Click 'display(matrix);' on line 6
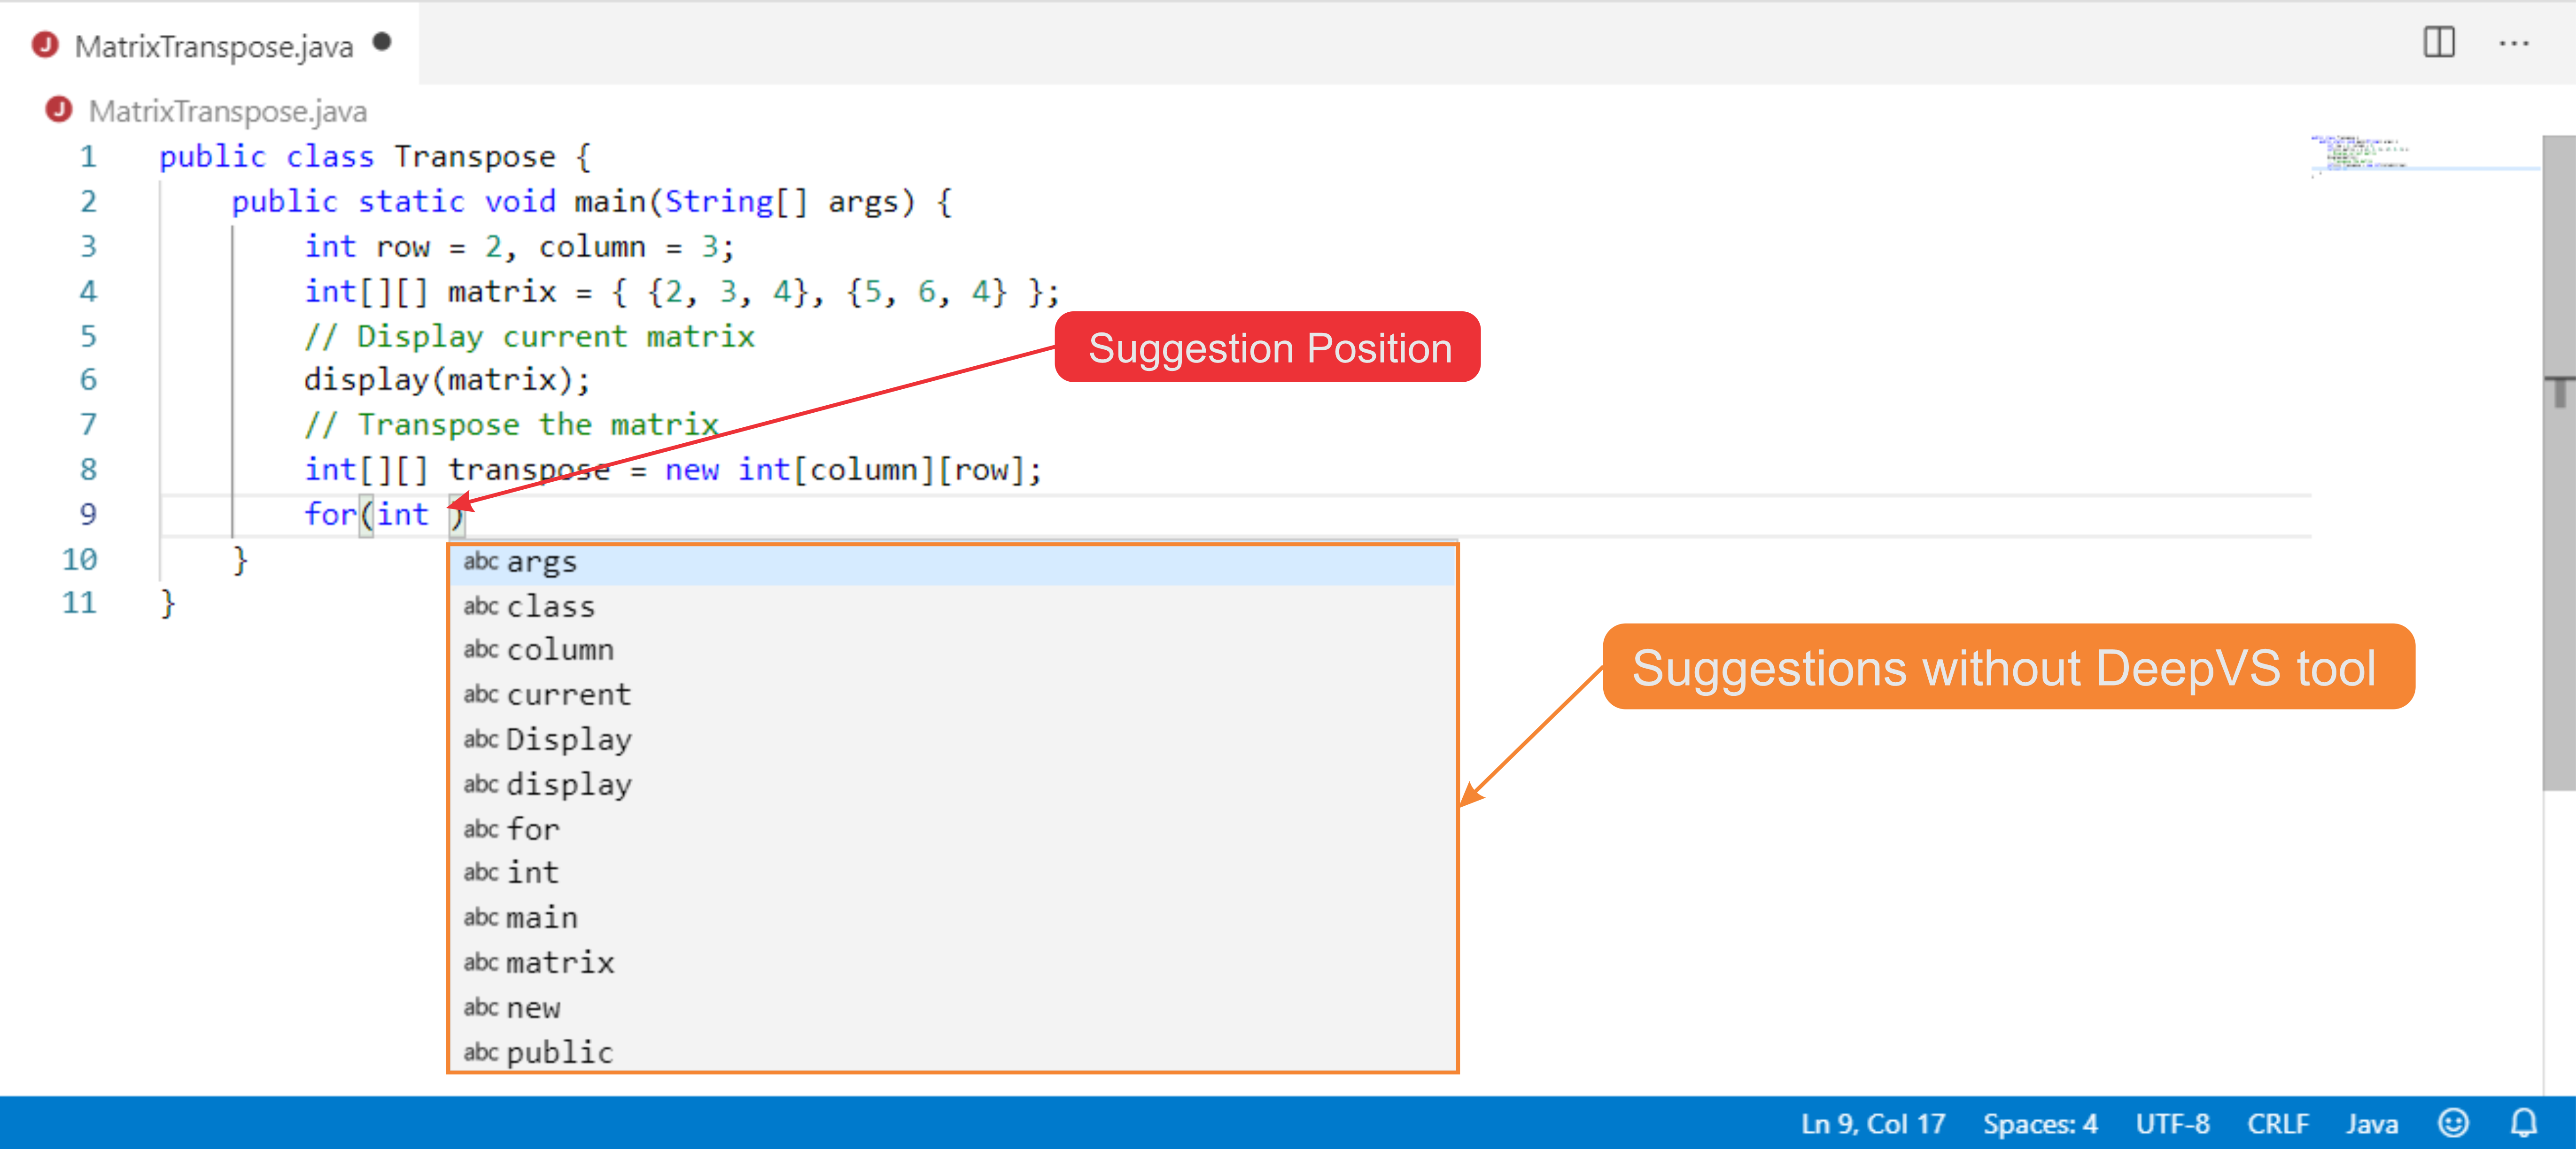This screenshot has width=2576, height=1149. coord(447,380)
